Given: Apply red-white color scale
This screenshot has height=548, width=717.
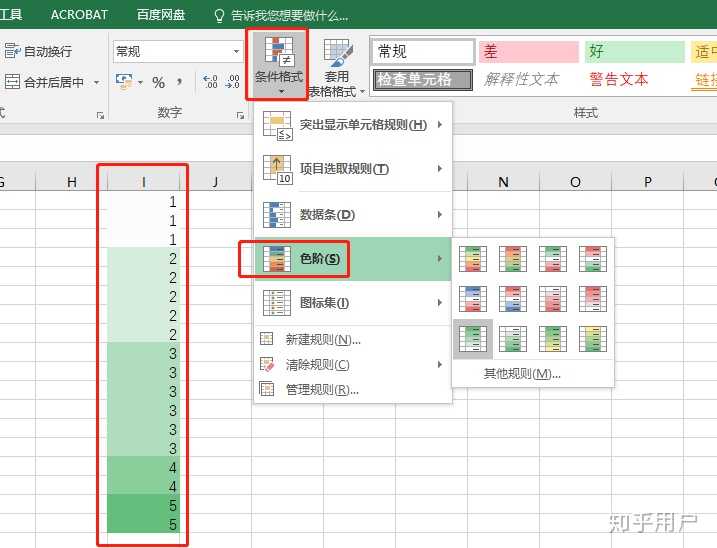Looking at the screenshot, I should [593, 299].
